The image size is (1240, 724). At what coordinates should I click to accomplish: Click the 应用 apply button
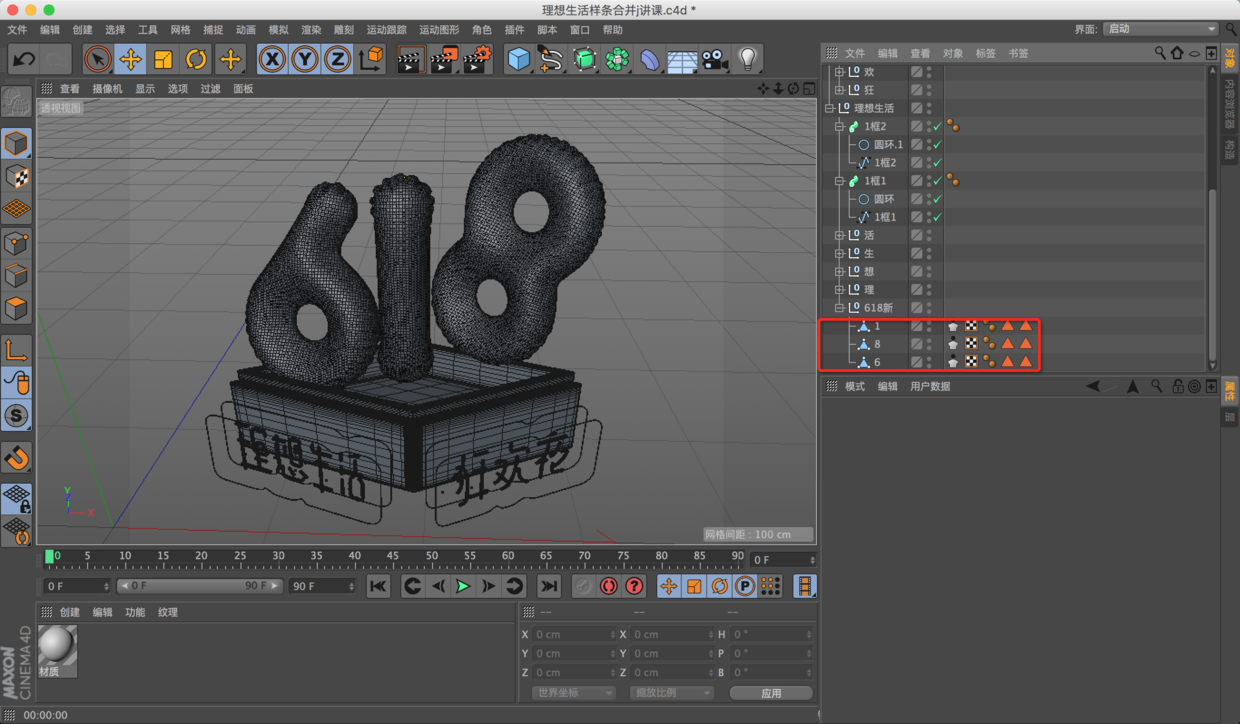(770, 693)
